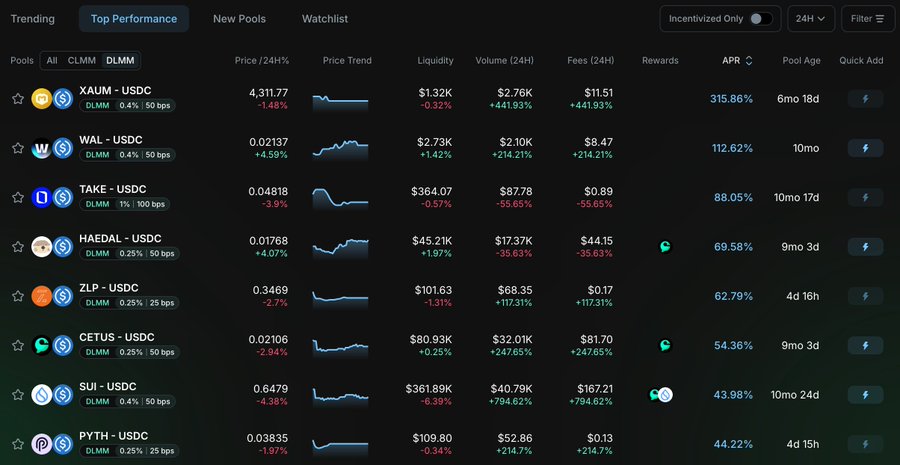Screen dimensions: 900x465
Task: Click the $361.89K liquidity value
Action: tap(429, 389)
